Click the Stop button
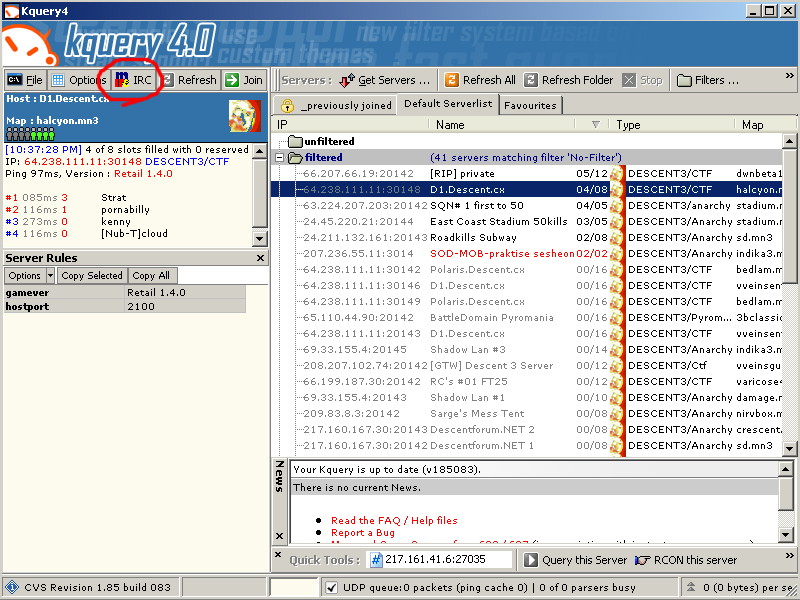This screenshot has width=800, height=600. (643, 80)
